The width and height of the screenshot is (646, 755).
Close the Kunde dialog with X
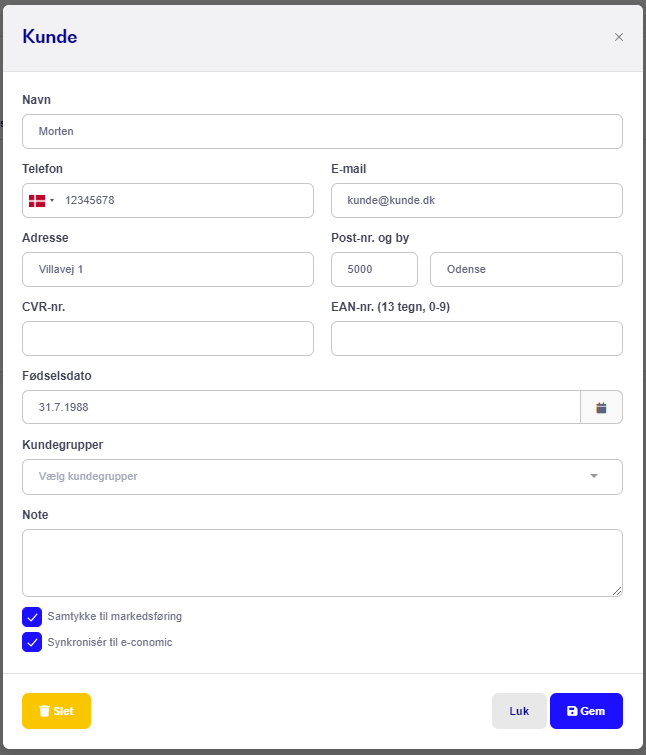pos(619,37)
